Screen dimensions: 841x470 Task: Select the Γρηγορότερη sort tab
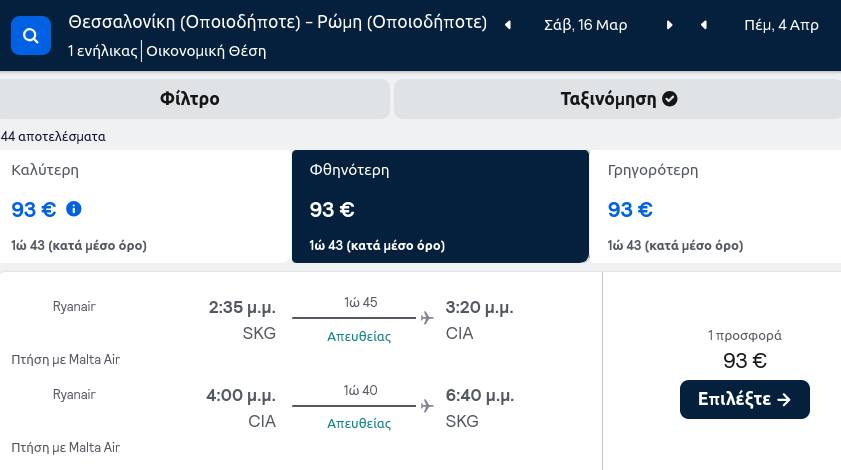click(715, 207)
